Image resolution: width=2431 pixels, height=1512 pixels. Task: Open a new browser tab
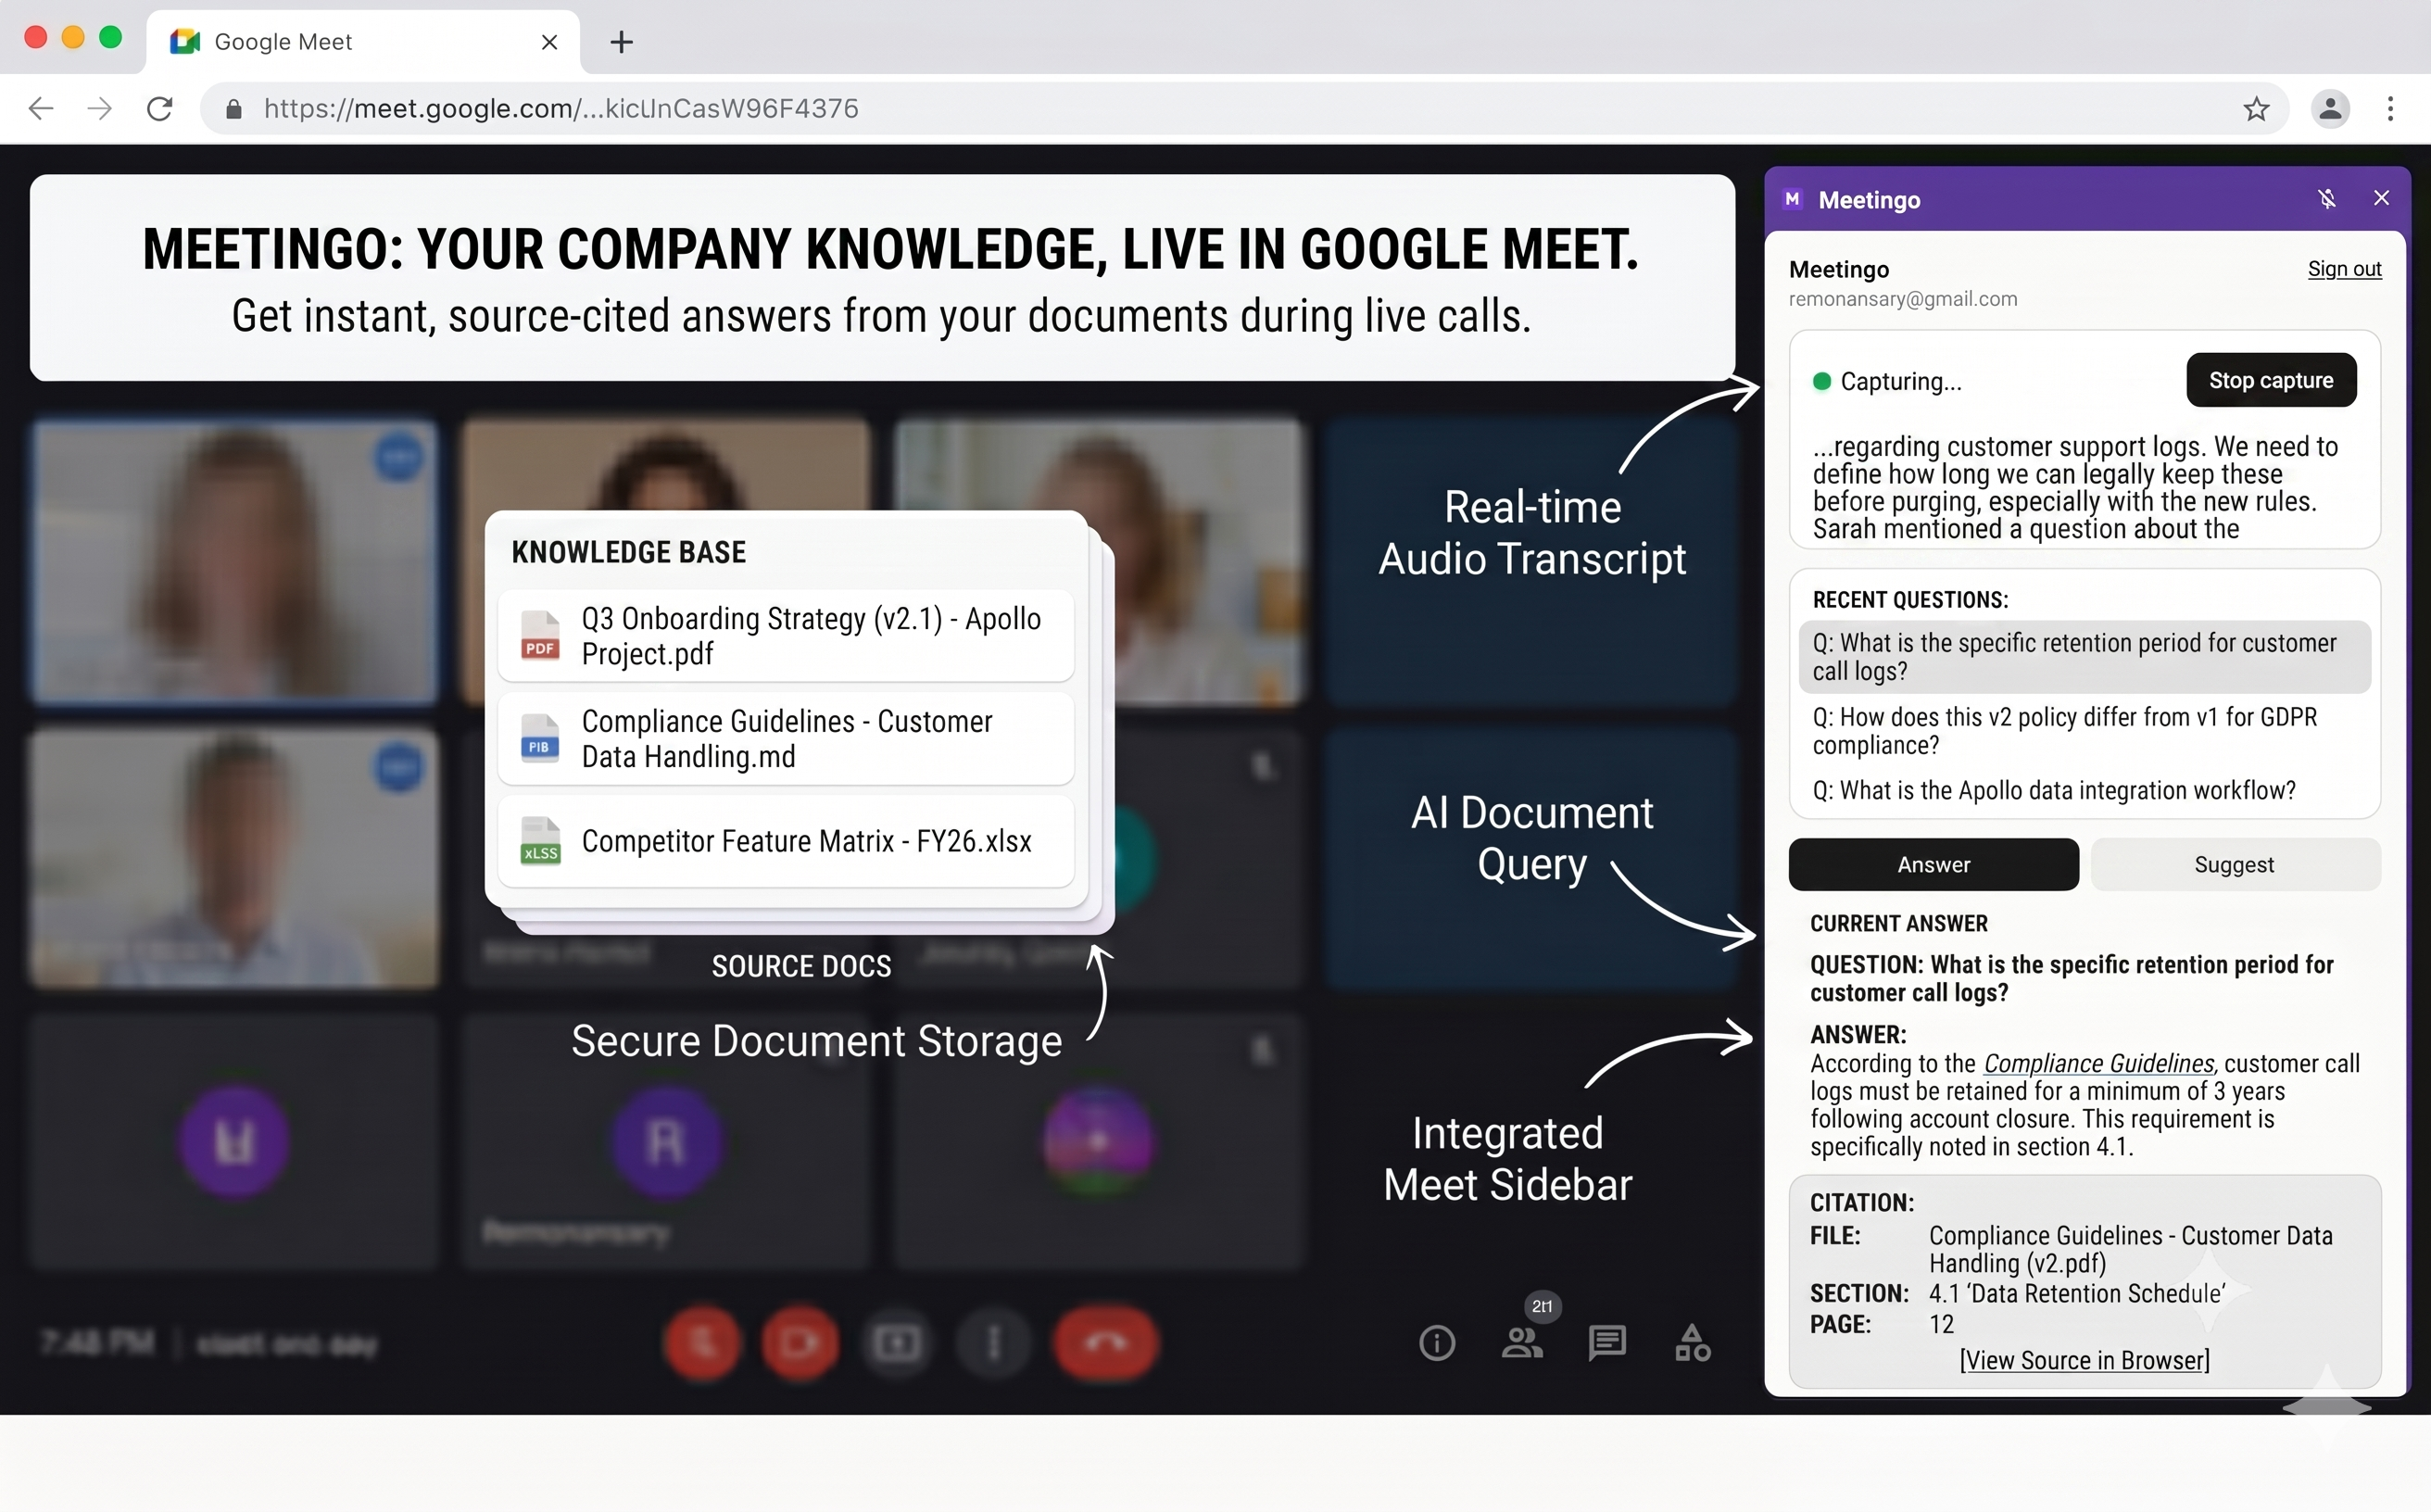(621, 42)
